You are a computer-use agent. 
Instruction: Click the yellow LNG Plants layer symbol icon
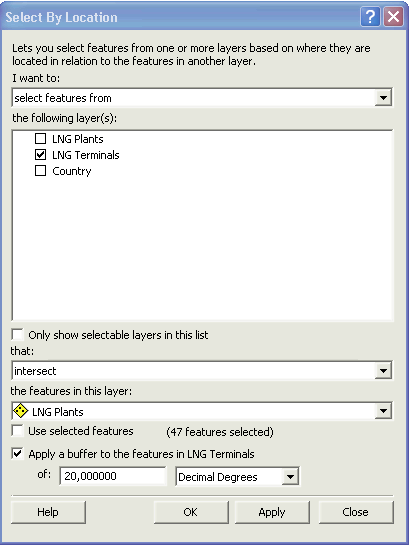coord(20,411)
